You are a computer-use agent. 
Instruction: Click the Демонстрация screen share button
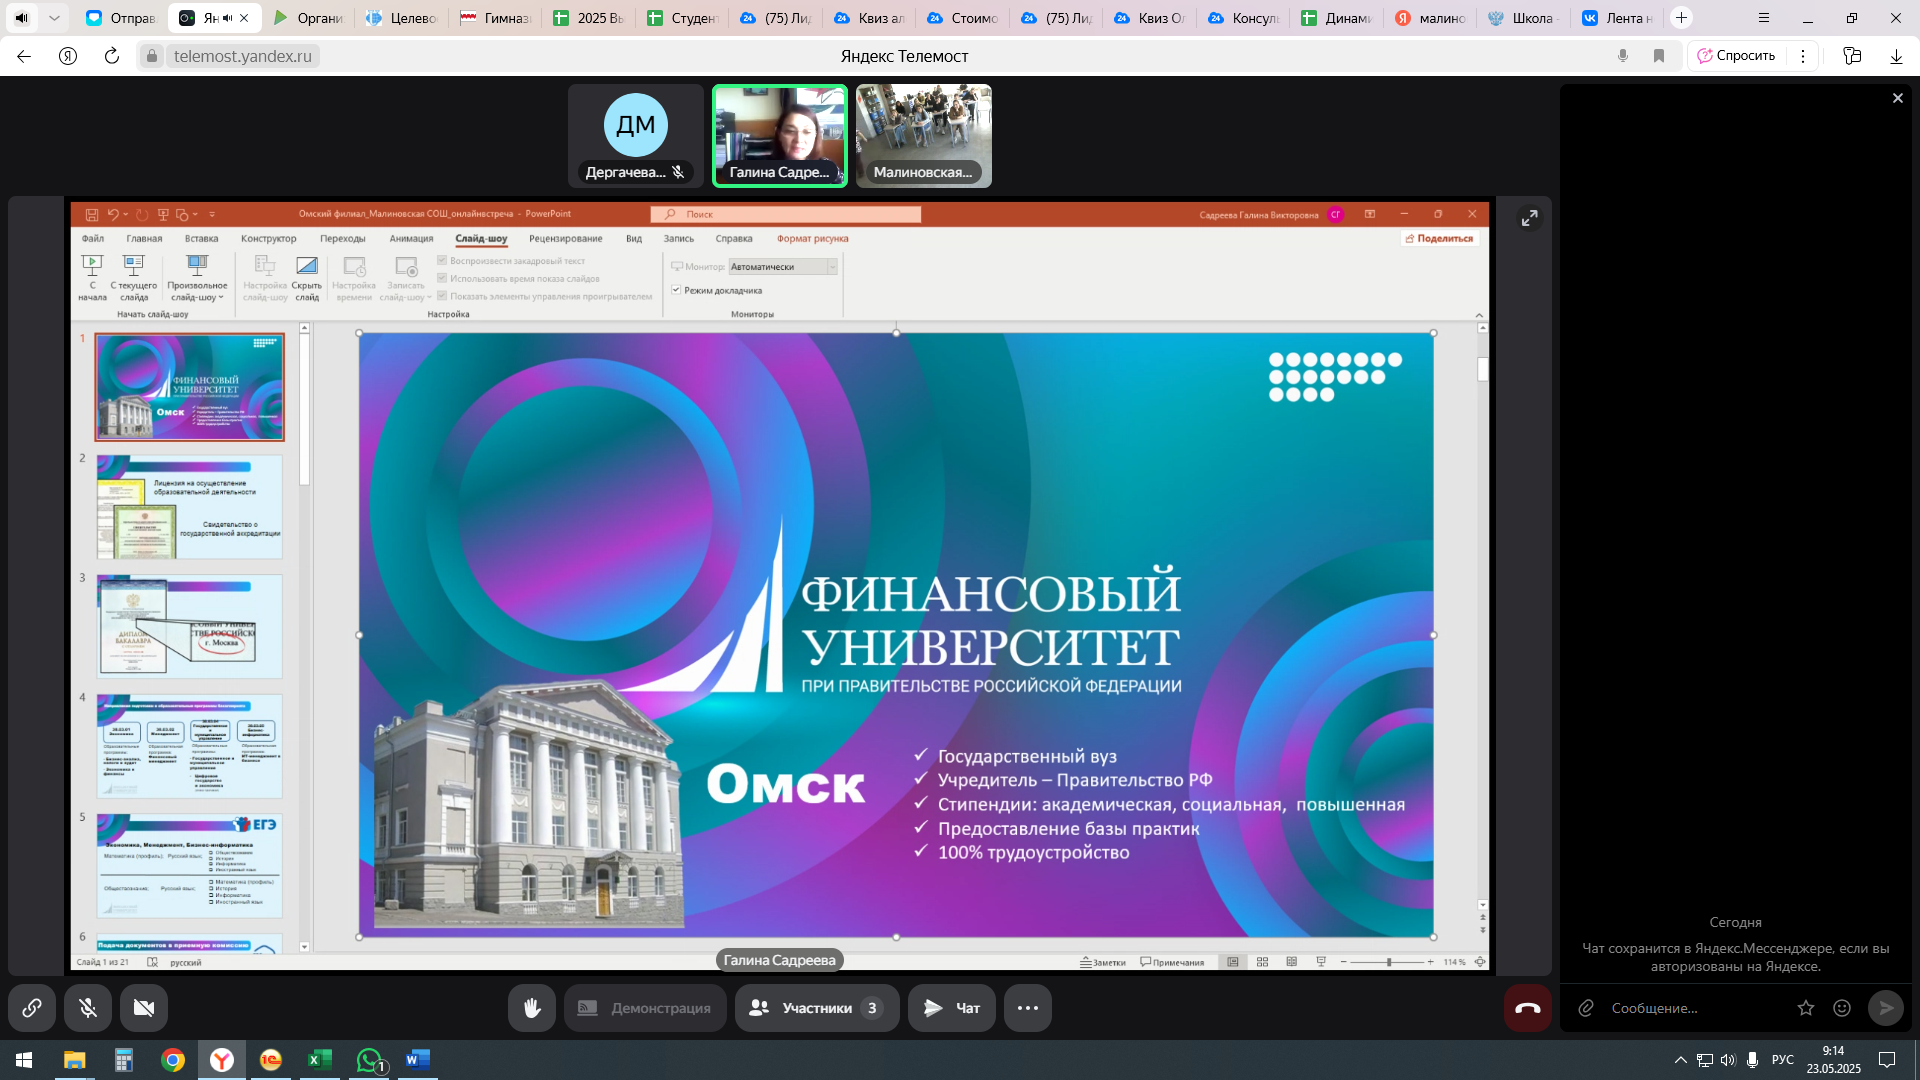click(x=645, y=1008)
